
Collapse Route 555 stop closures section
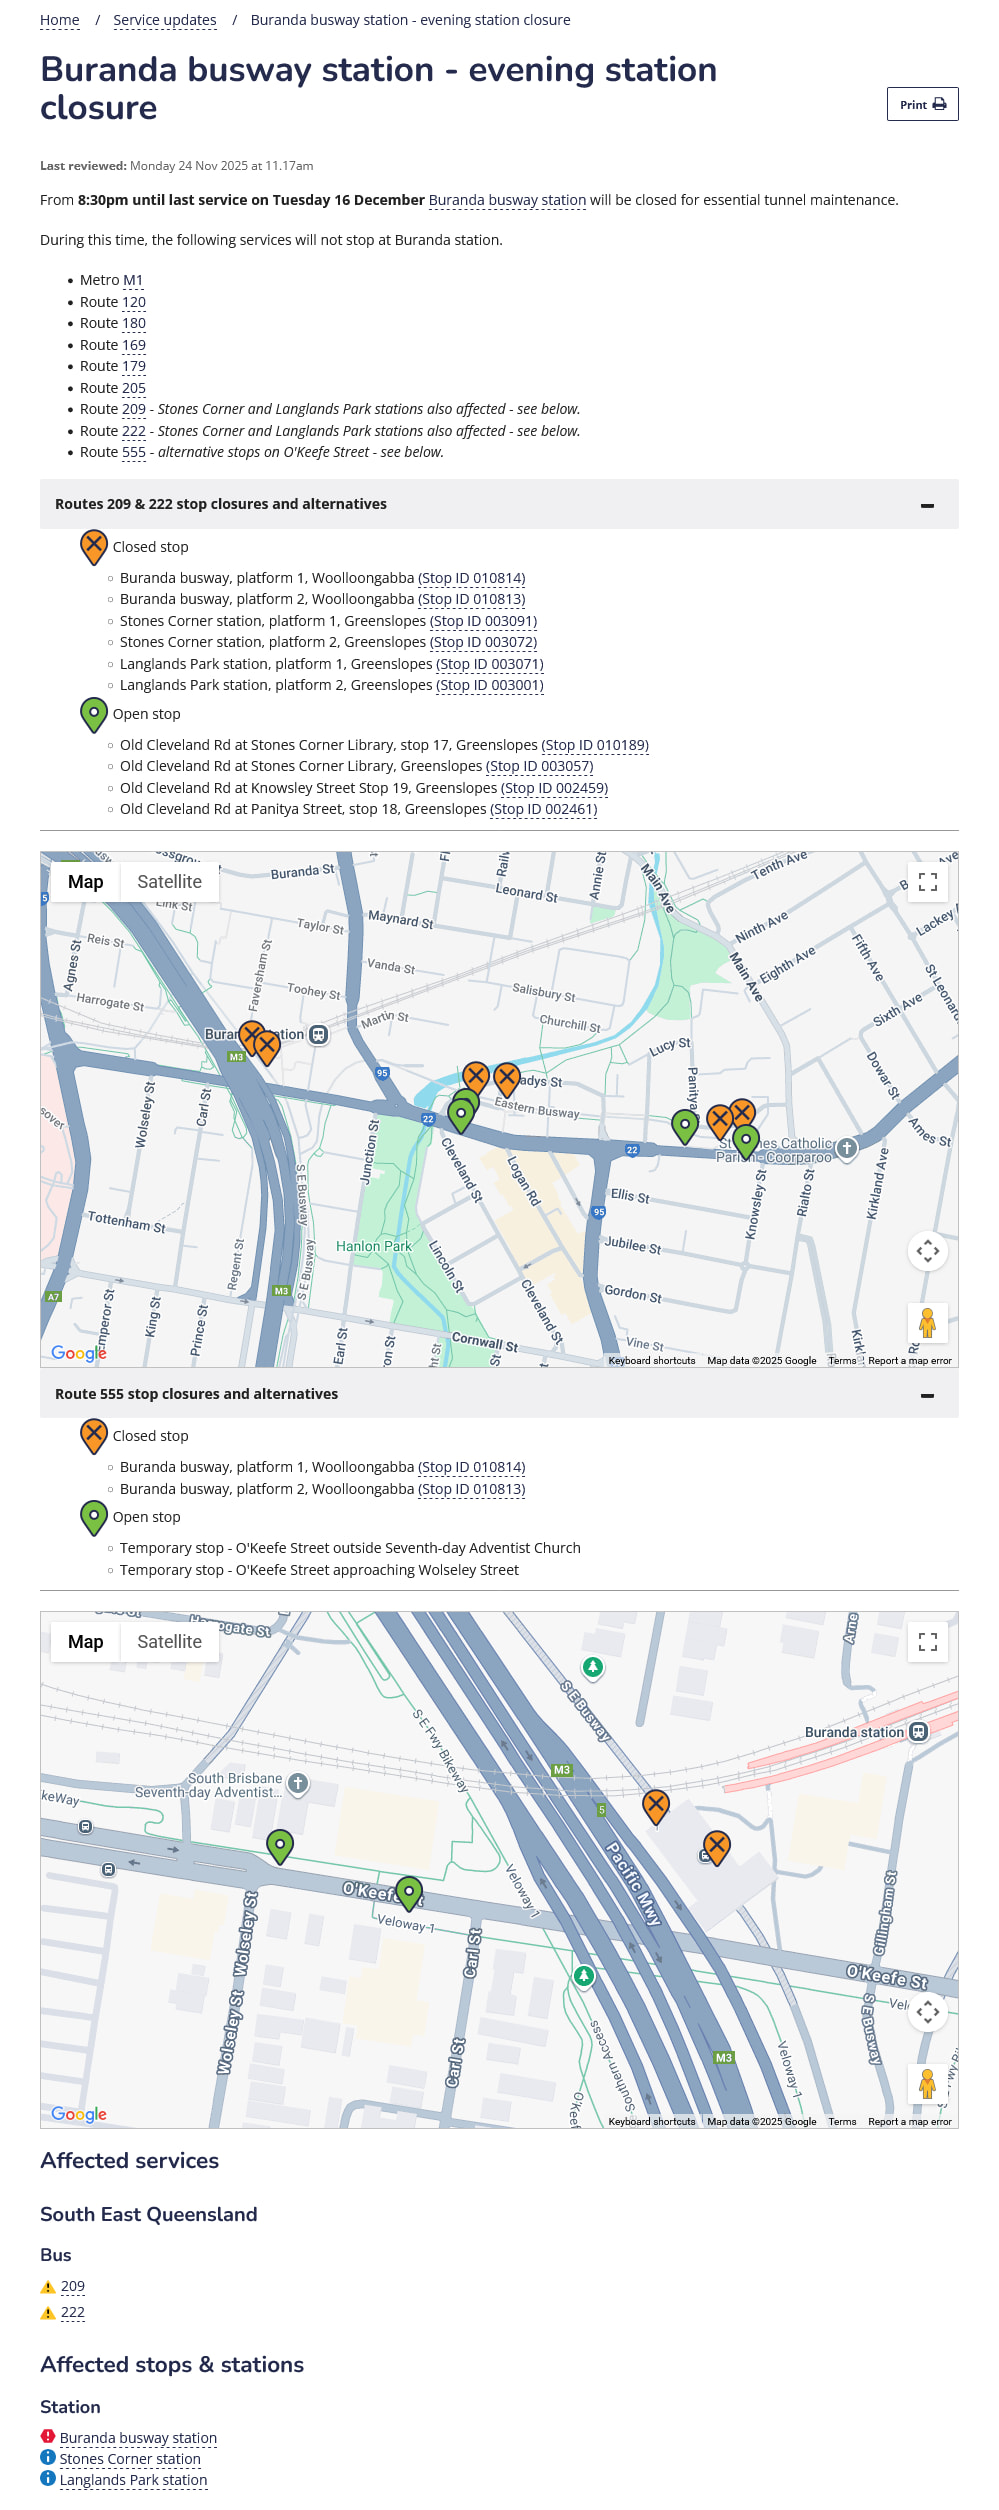[927, 1395]
